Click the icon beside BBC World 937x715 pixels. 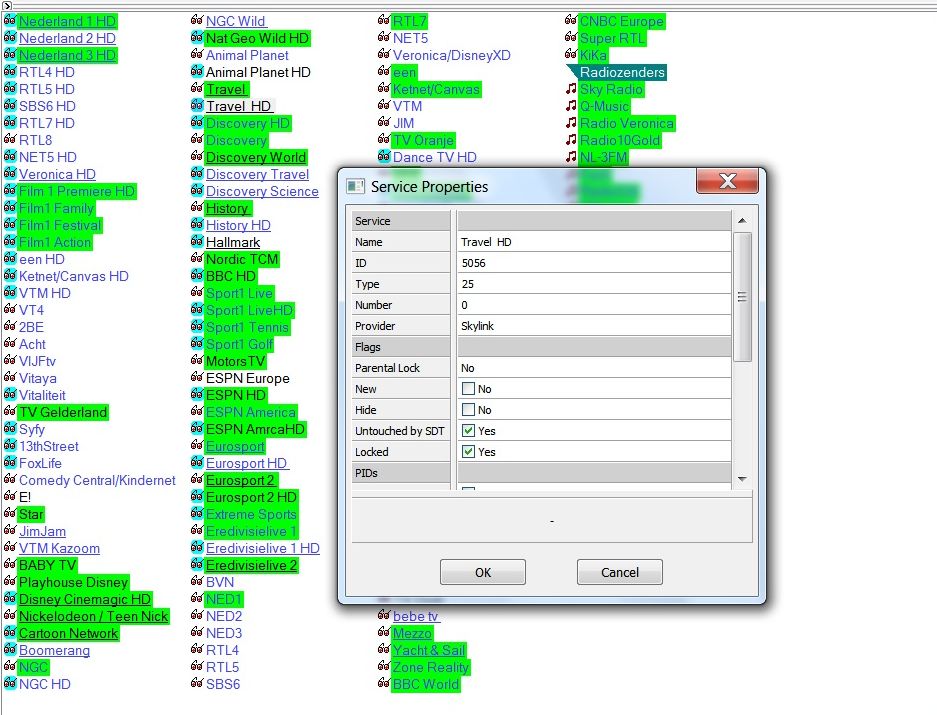[x=384, y=684]
